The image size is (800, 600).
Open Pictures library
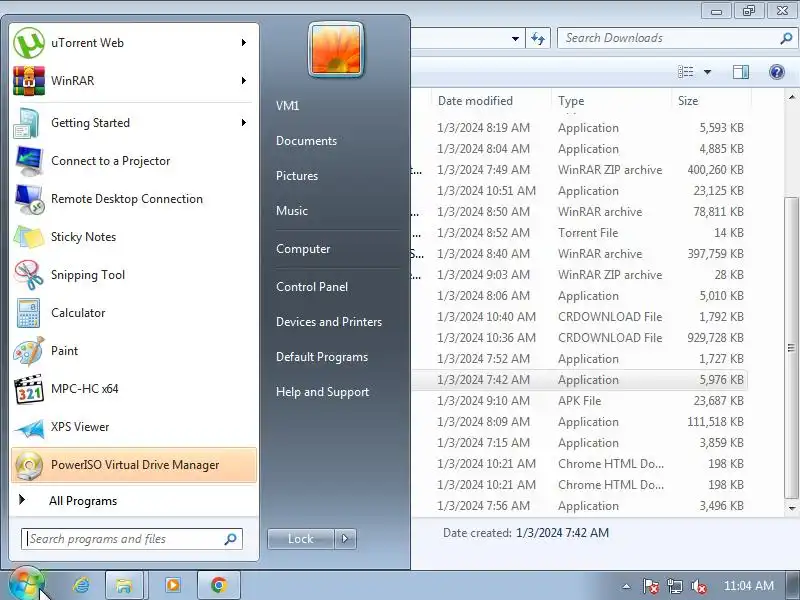297,176
